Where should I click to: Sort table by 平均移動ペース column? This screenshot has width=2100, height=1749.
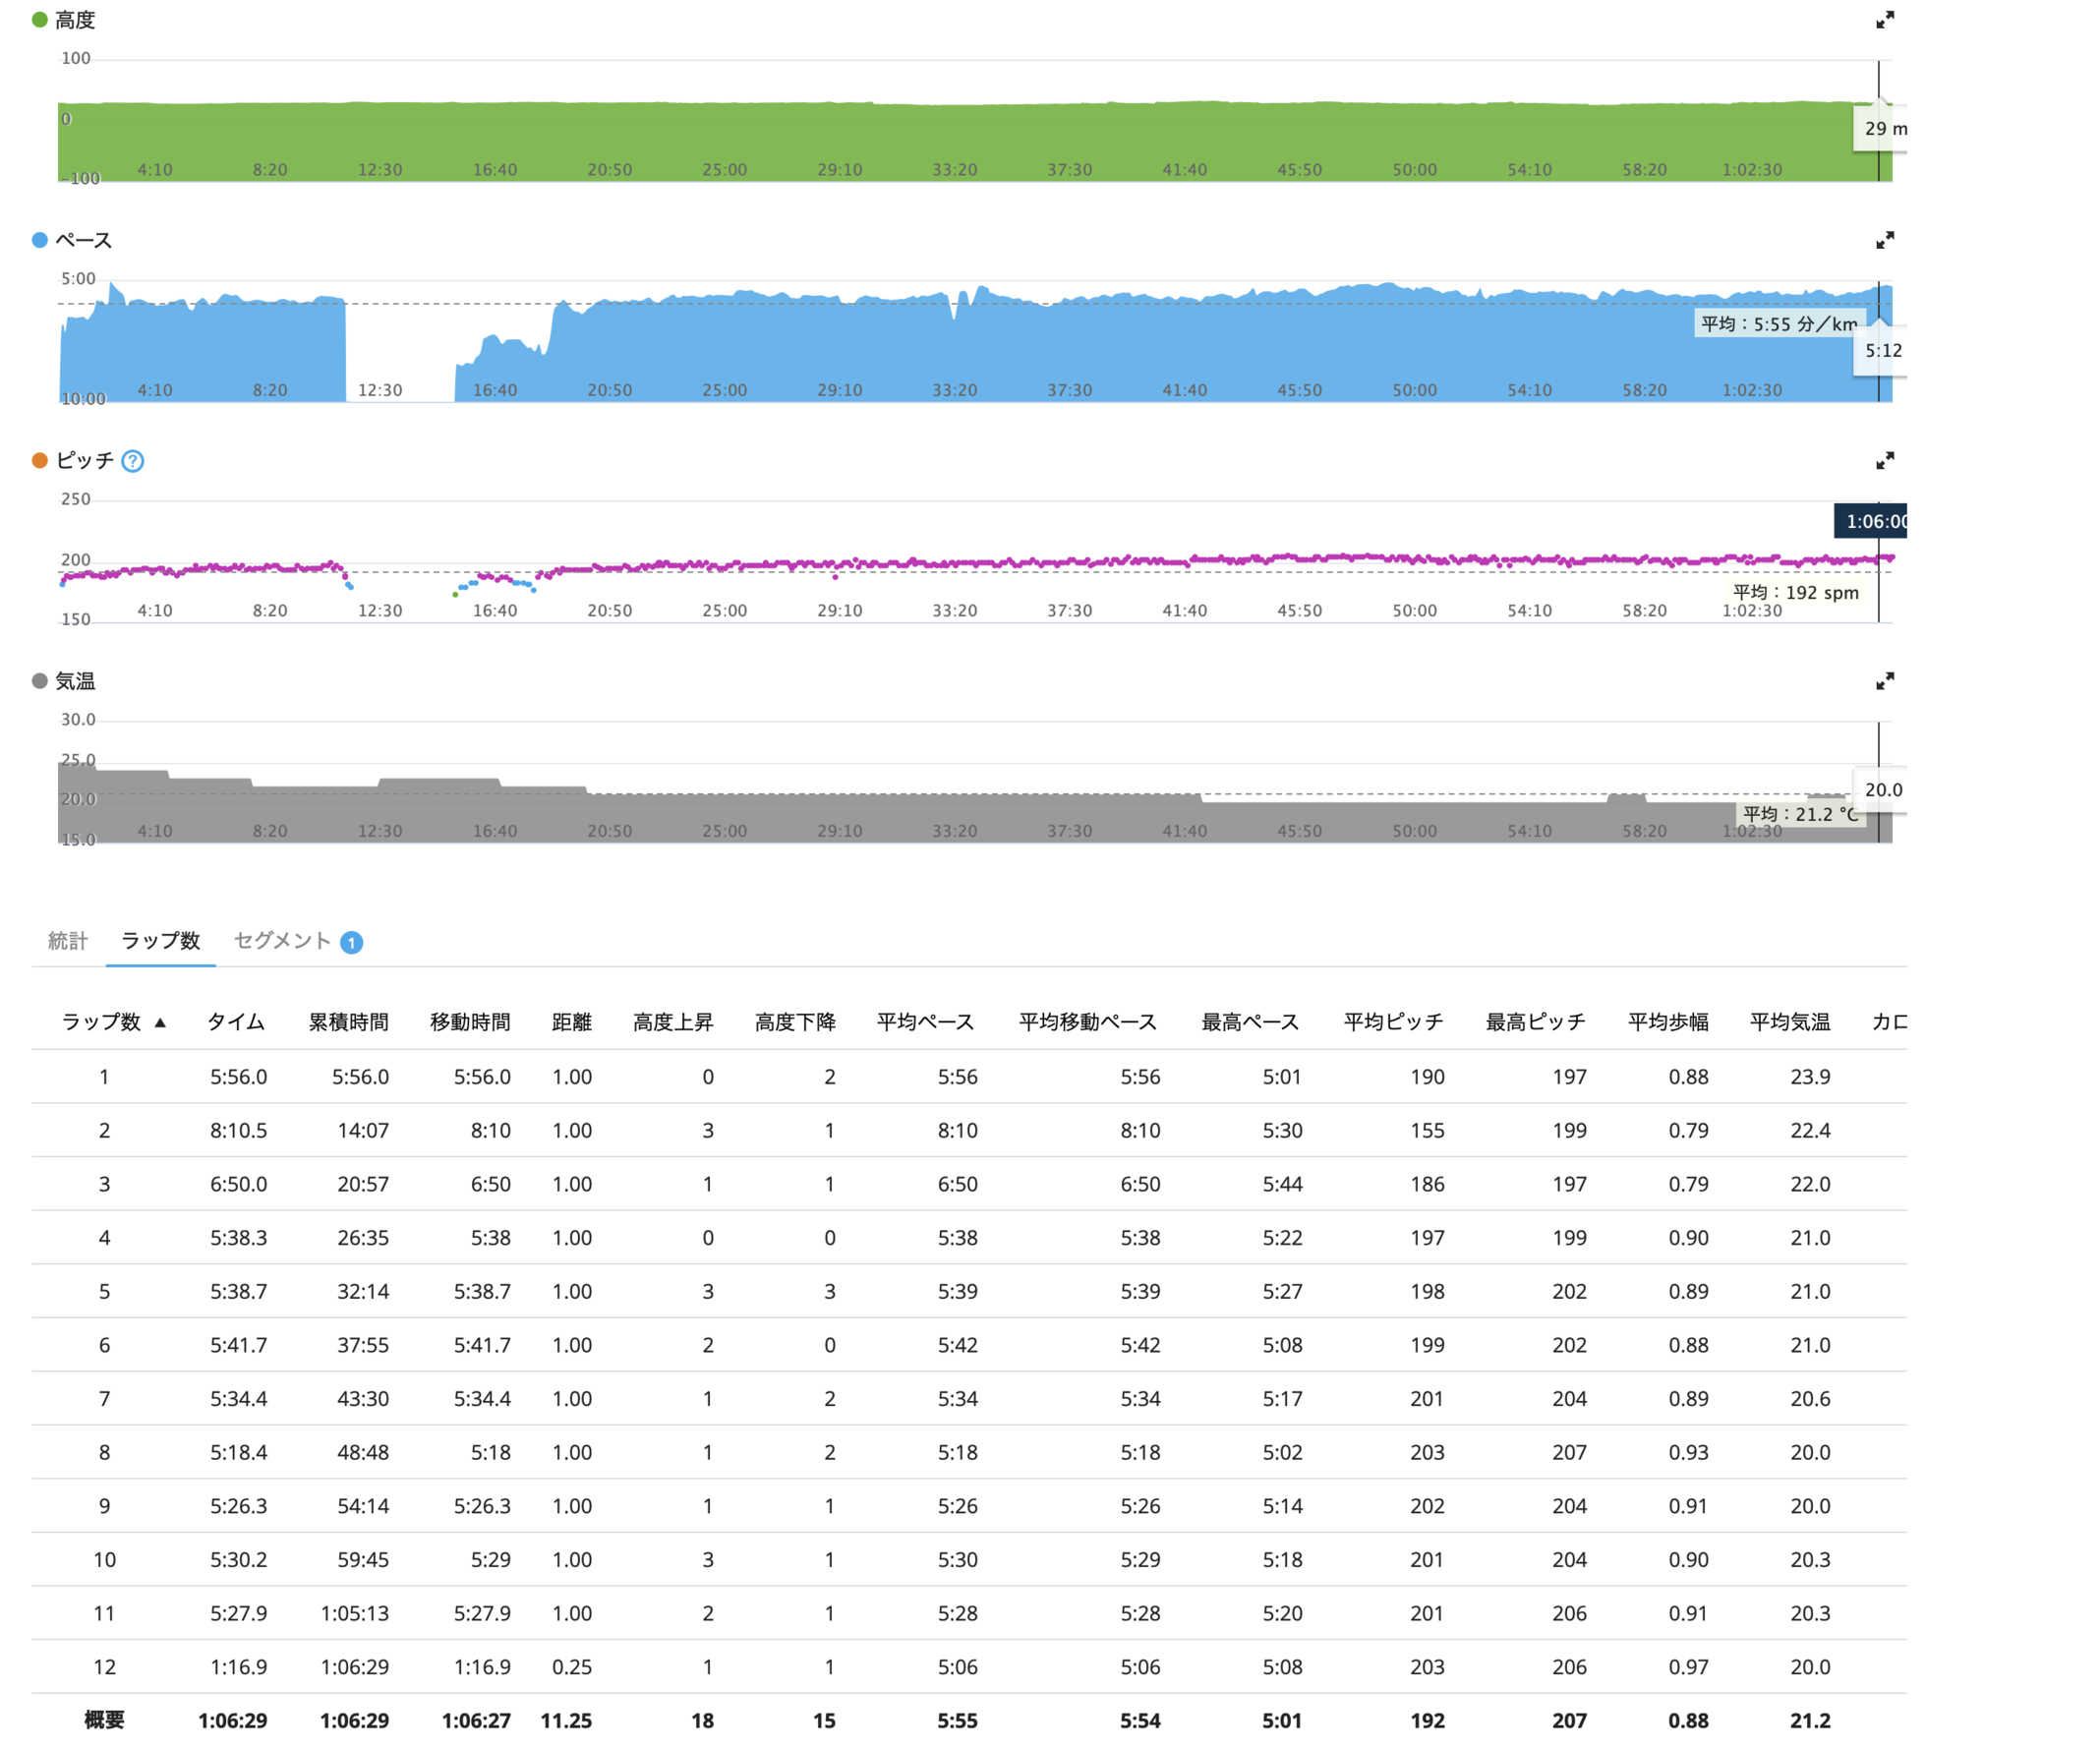pyautogui.click(x=1087, y=1022)
